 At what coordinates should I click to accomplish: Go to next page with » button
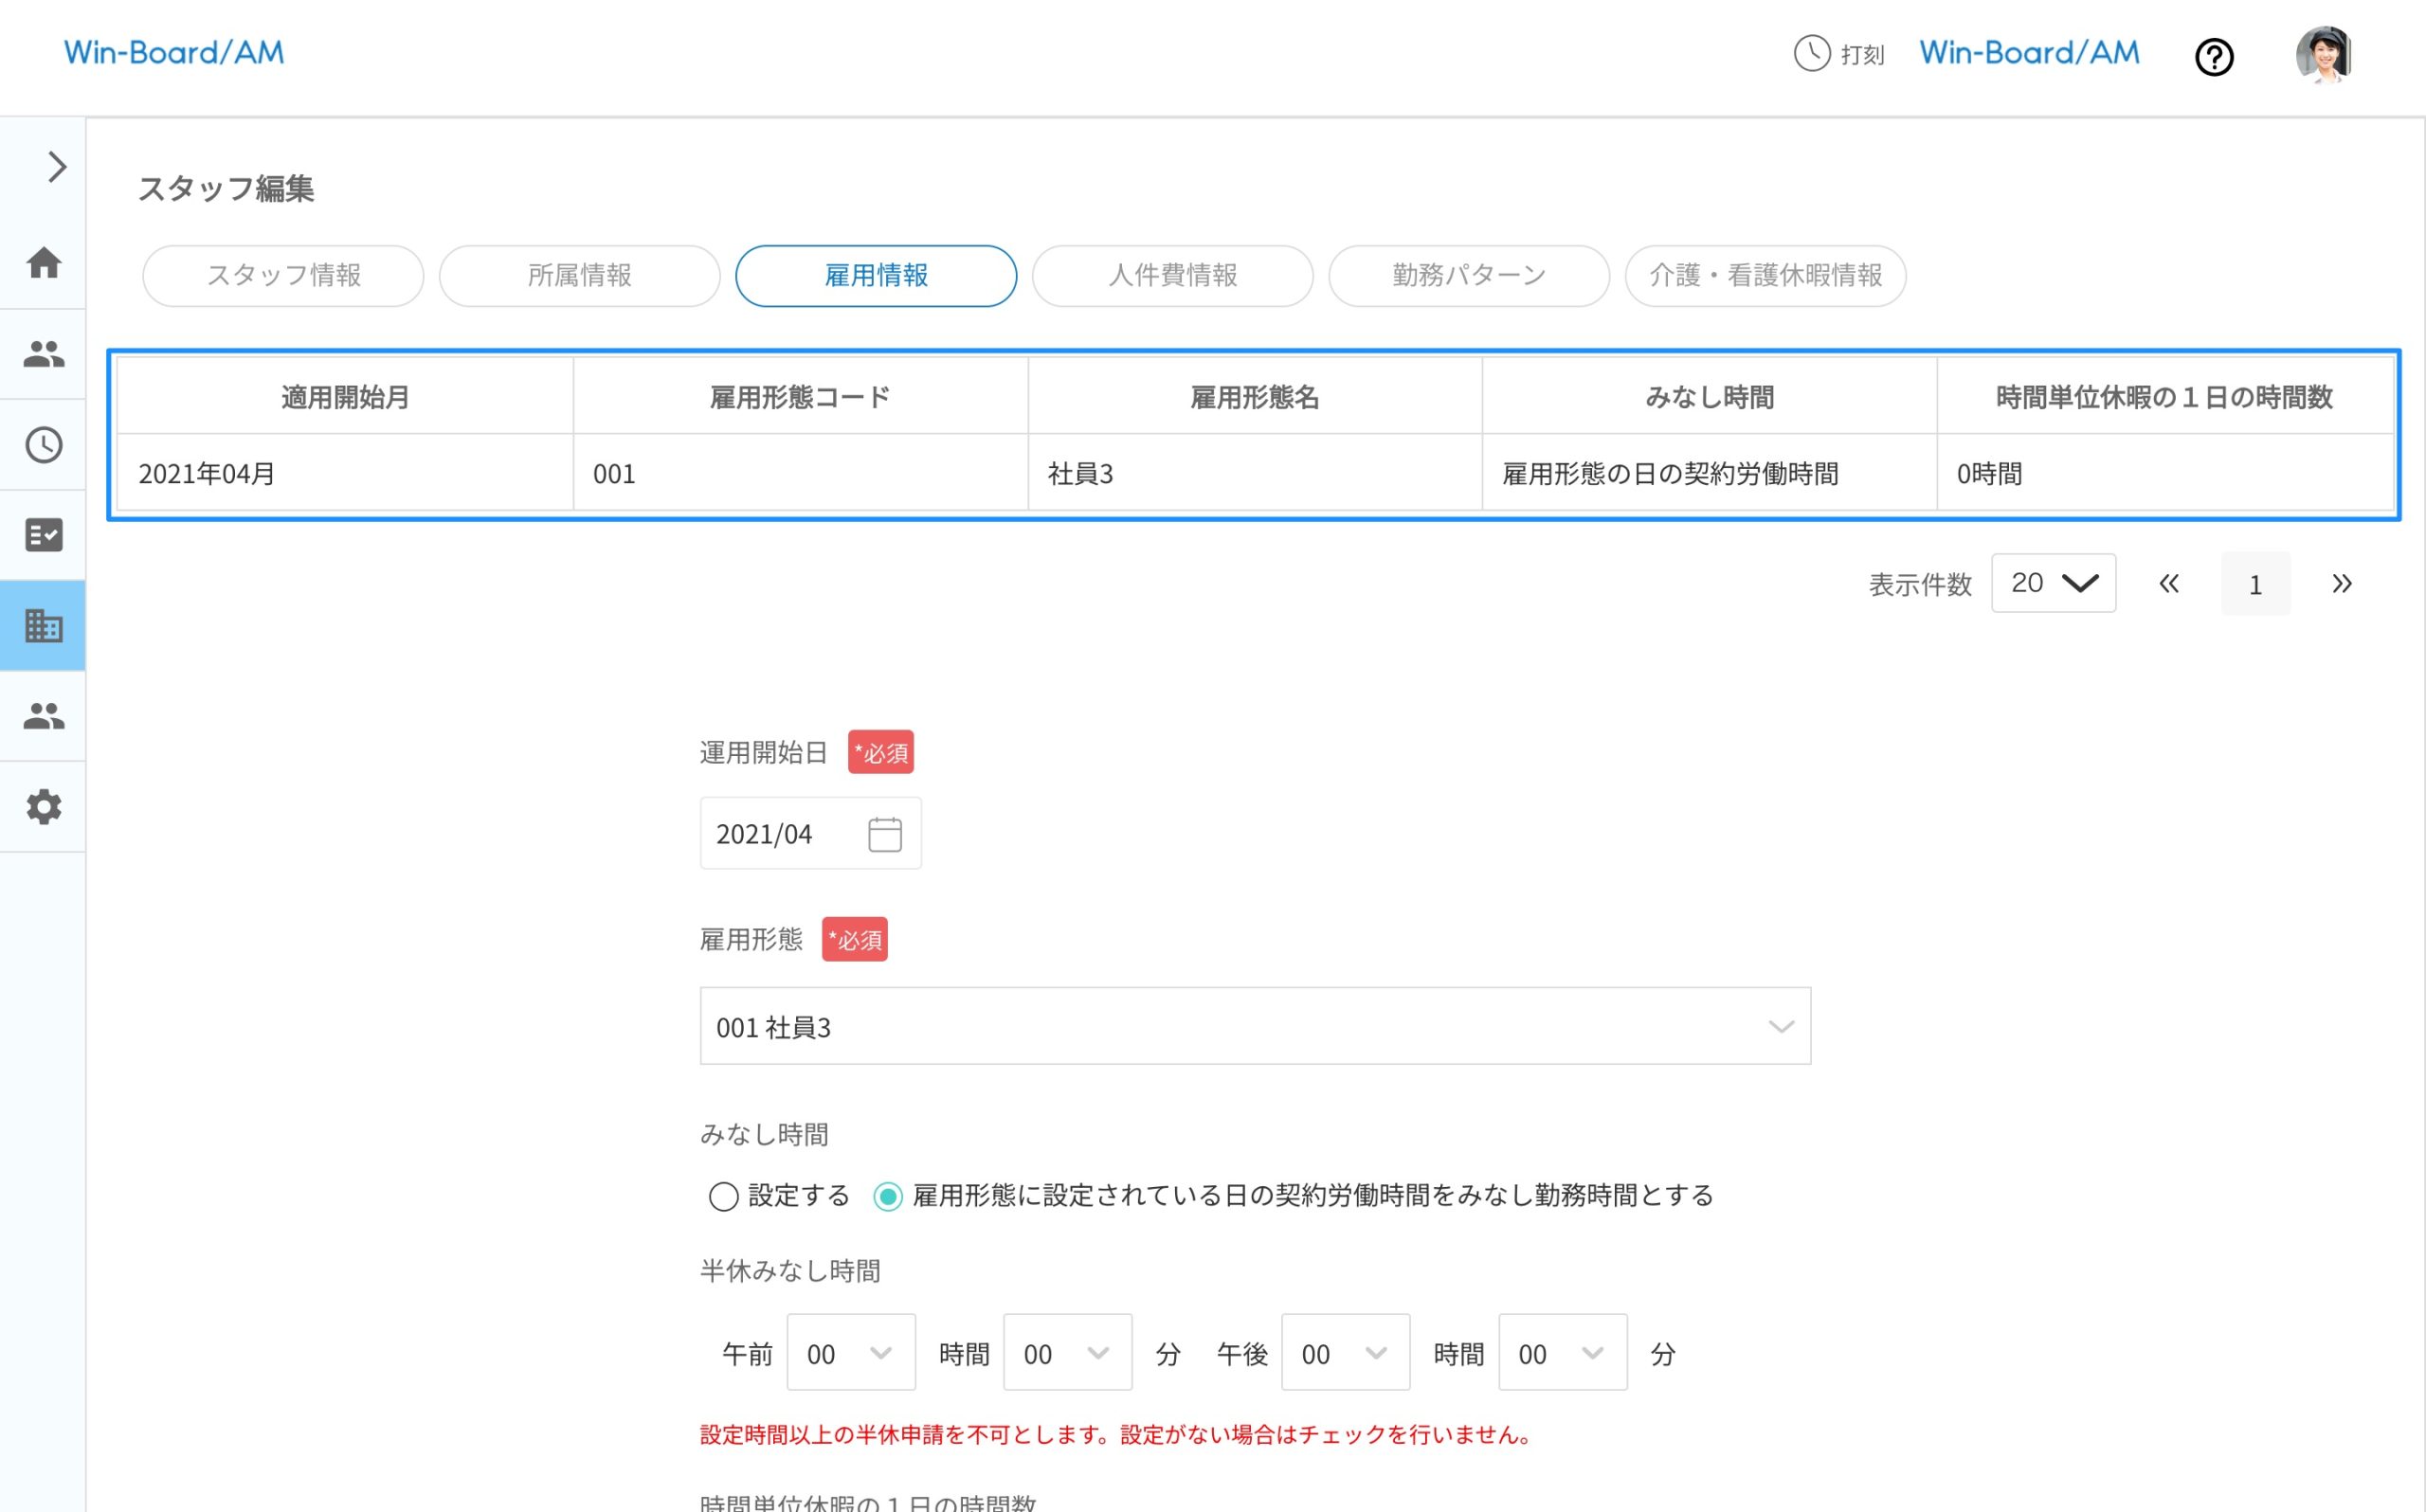click(x=2341, y=584)
